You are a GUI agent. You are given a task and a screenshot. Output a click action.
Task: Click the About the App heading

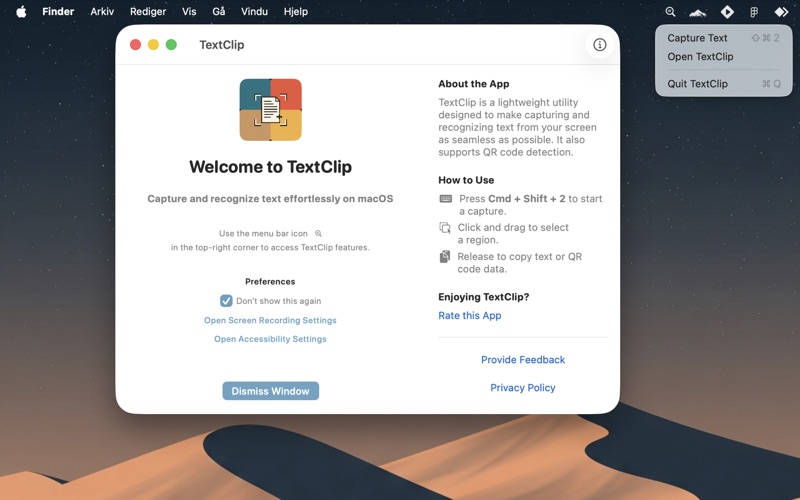coord(473,84)
